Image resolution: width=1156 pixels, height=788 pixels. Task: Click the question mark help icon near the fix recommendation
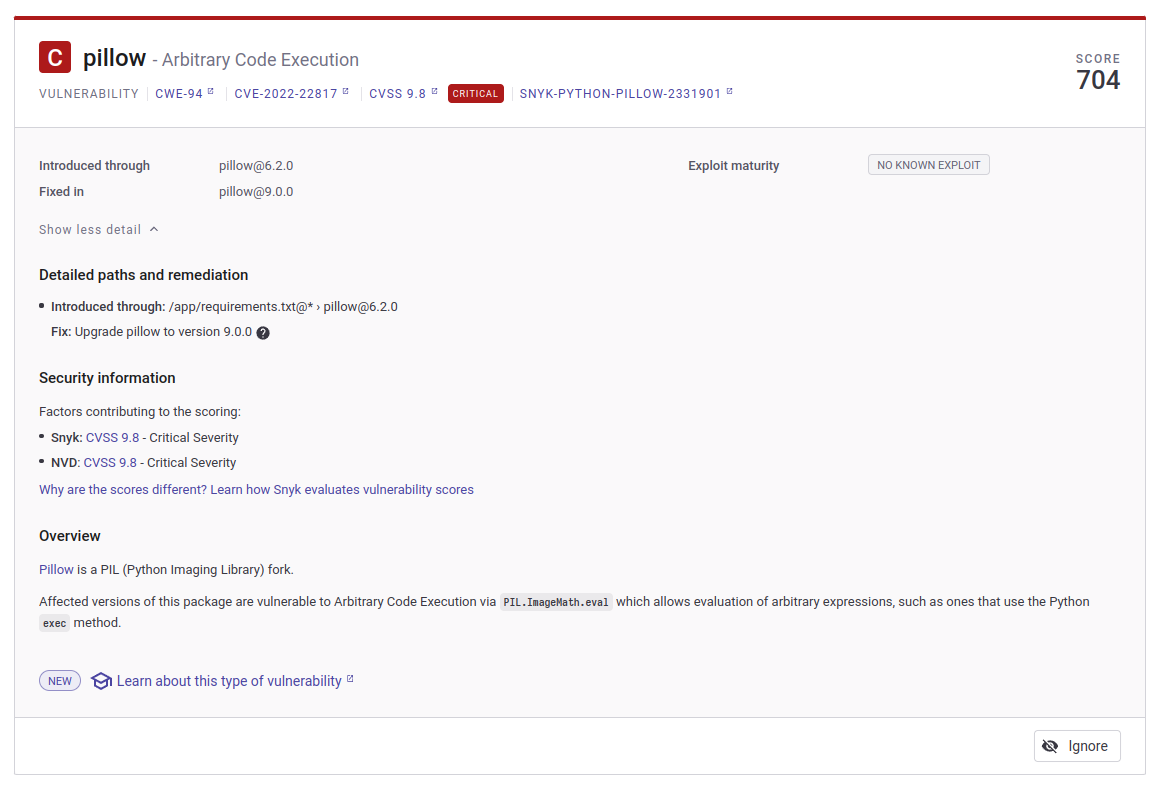[x=262, y=331]
